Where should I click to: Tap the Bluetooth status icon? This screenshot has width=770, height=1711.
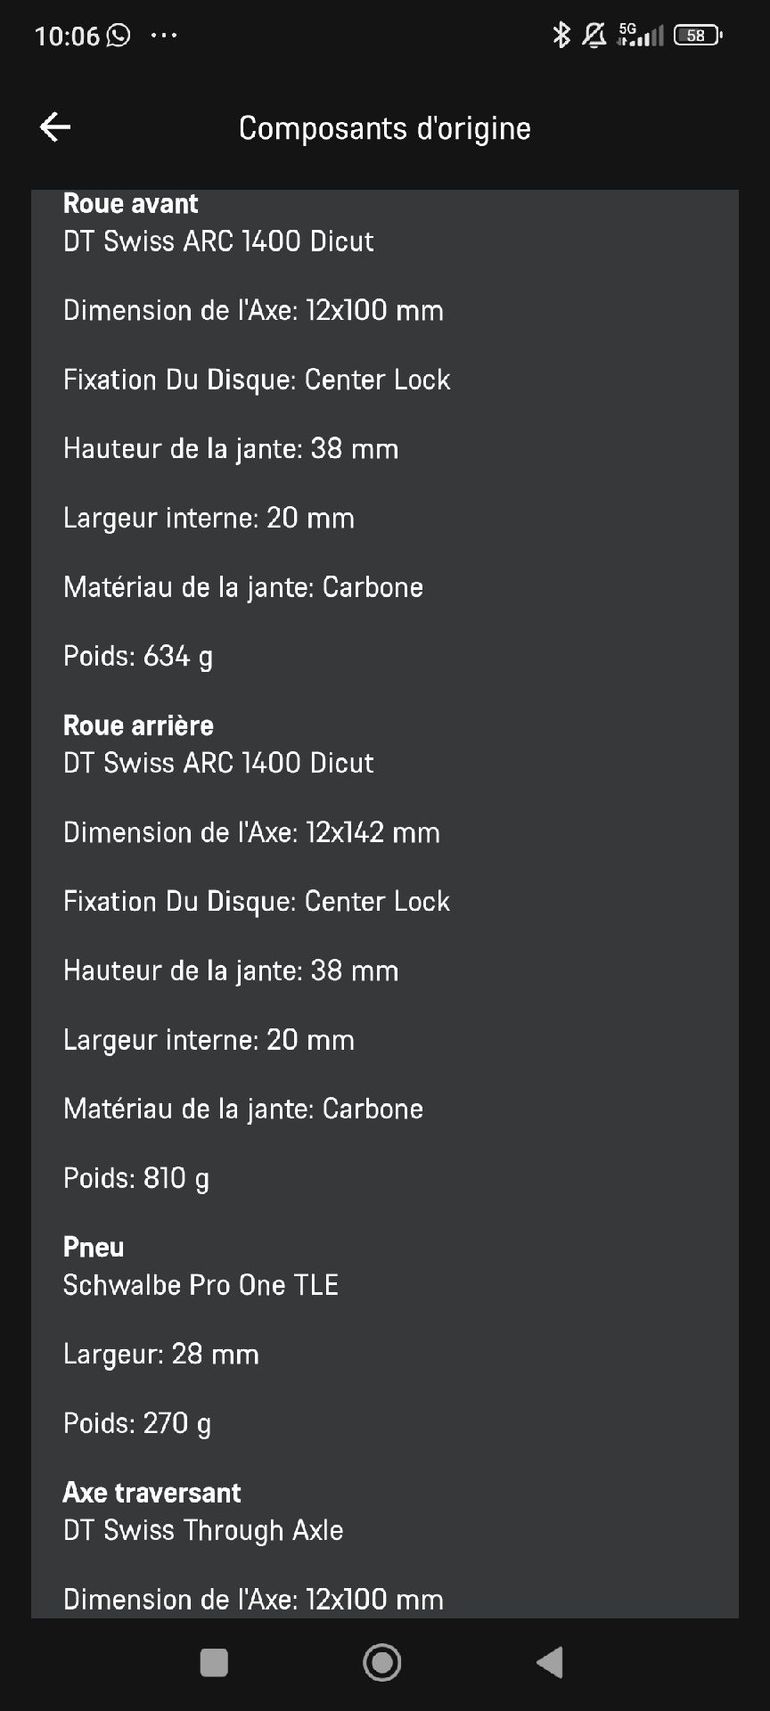[x=561, y=35]
